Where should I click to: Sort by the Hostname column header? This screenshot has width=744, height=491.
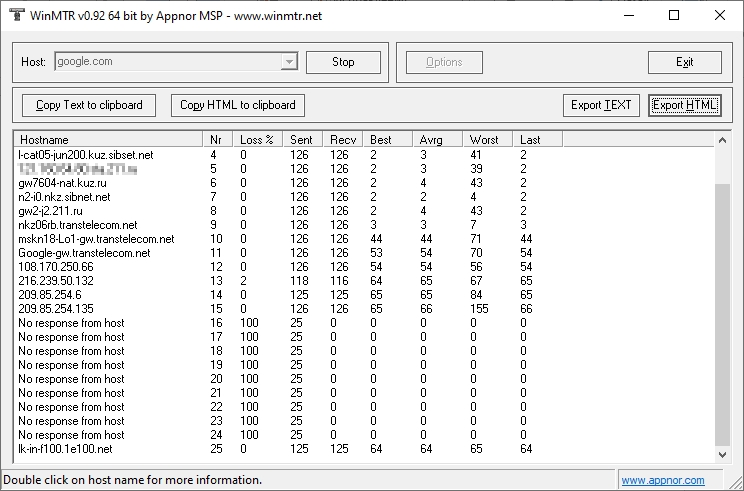[x=109, y=139]
